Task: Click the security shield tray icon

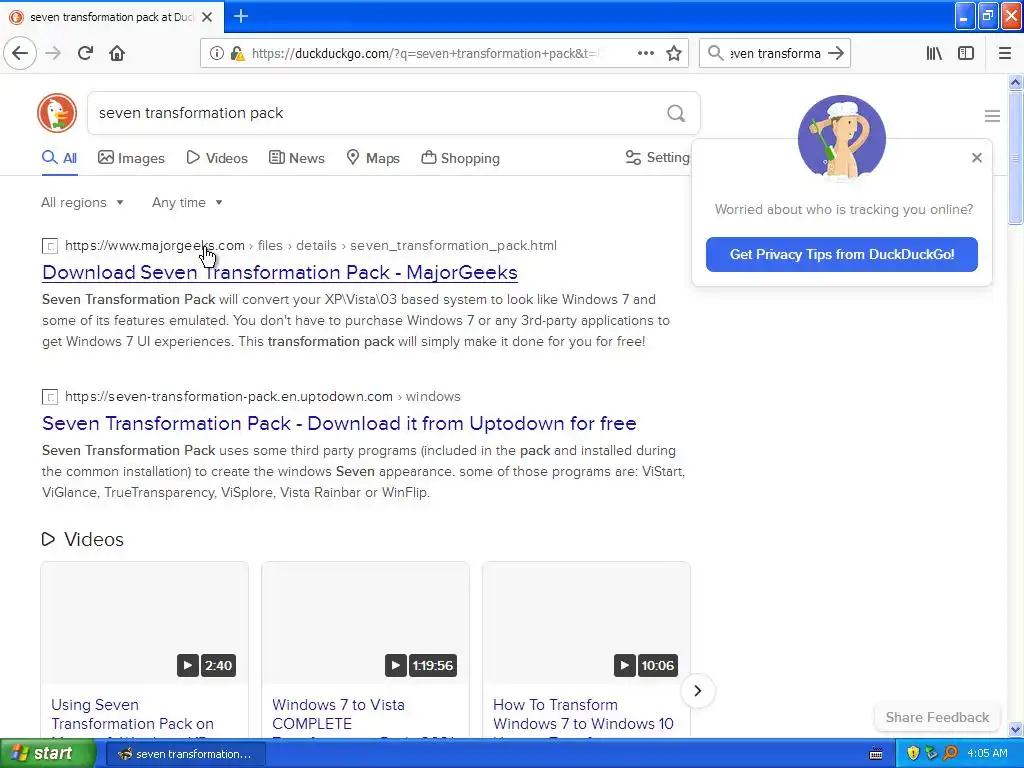Action: pos(913,754)
